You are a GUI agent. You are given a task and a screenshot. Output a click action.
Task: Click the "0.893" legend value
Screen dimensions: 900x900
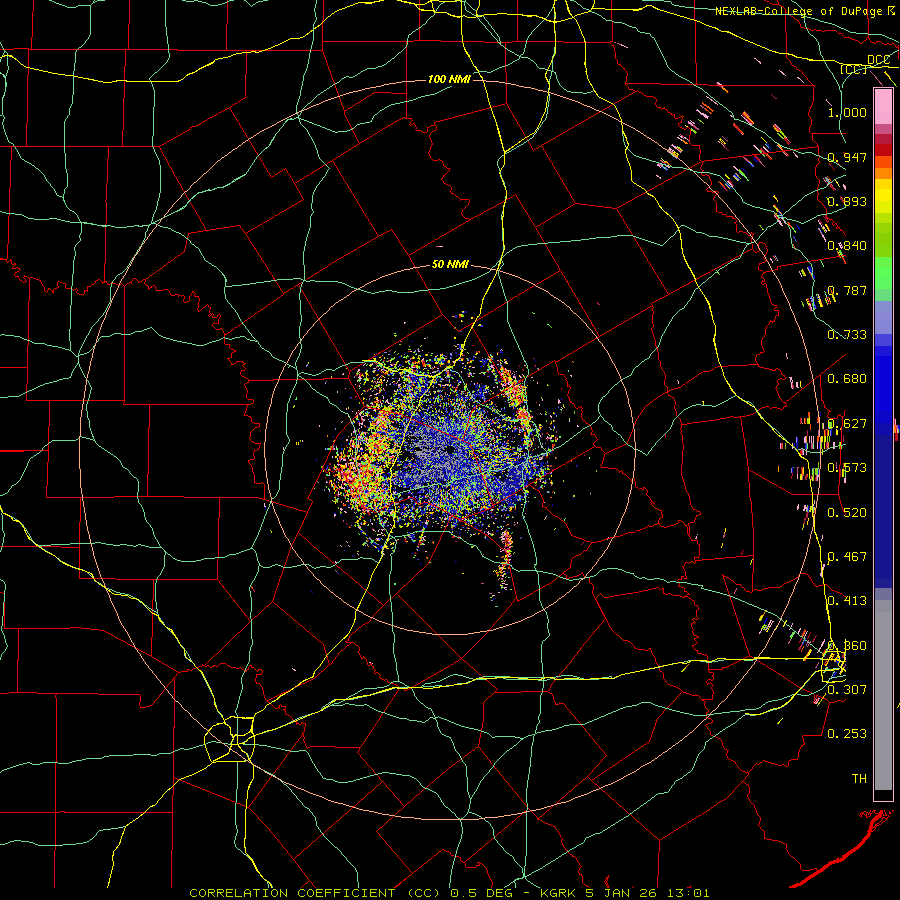[847, 201]
